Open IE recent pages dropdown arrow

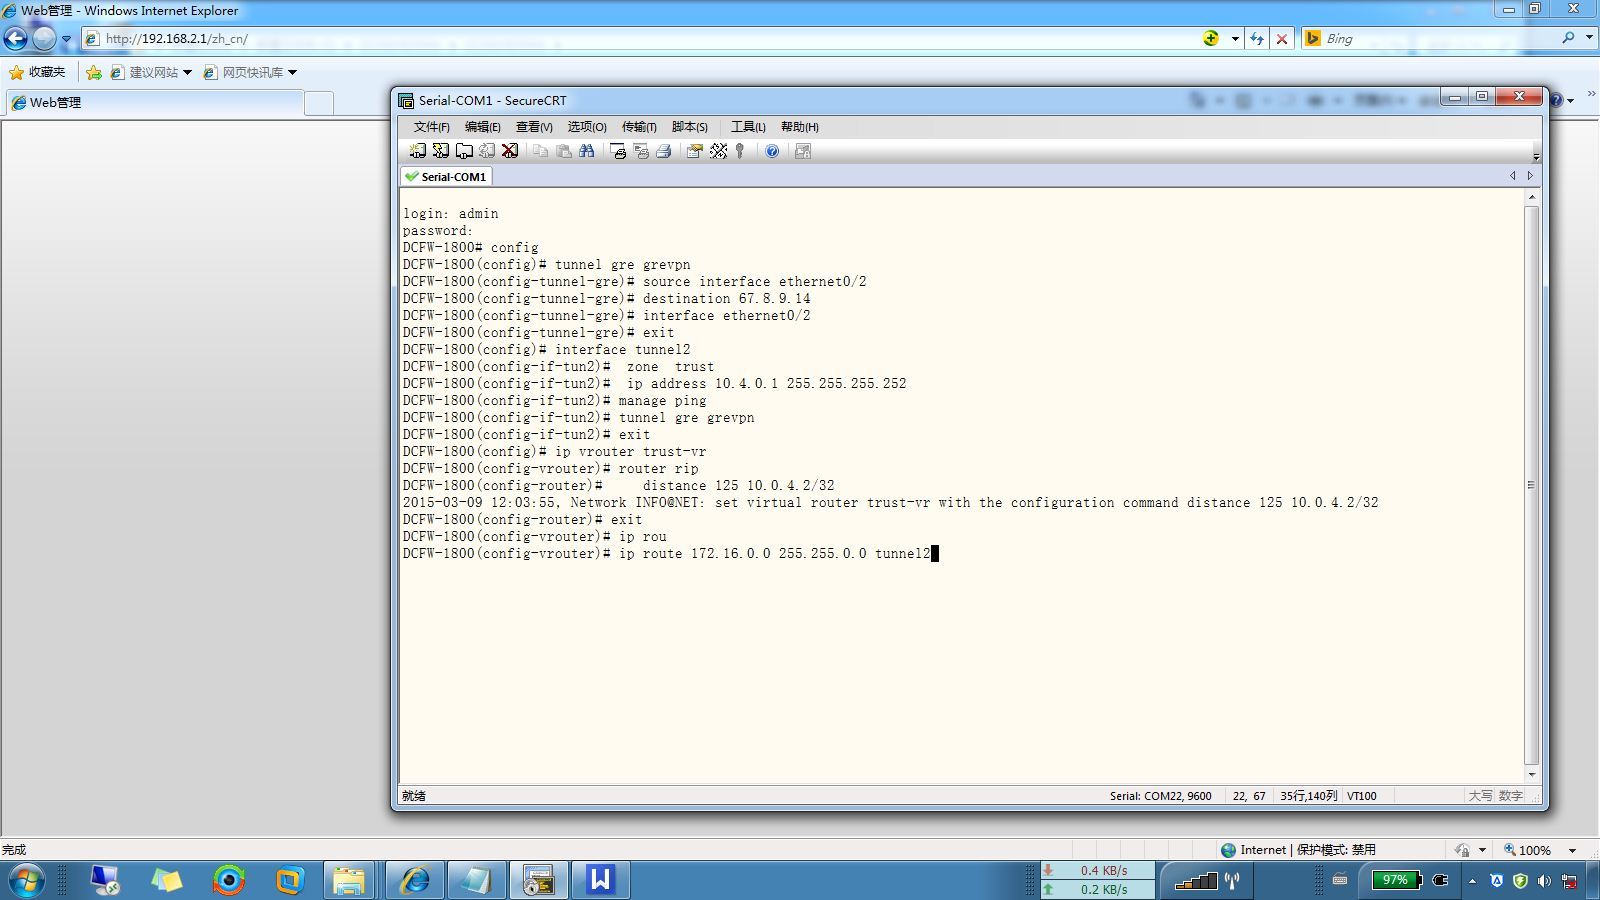tap(66, 39)
